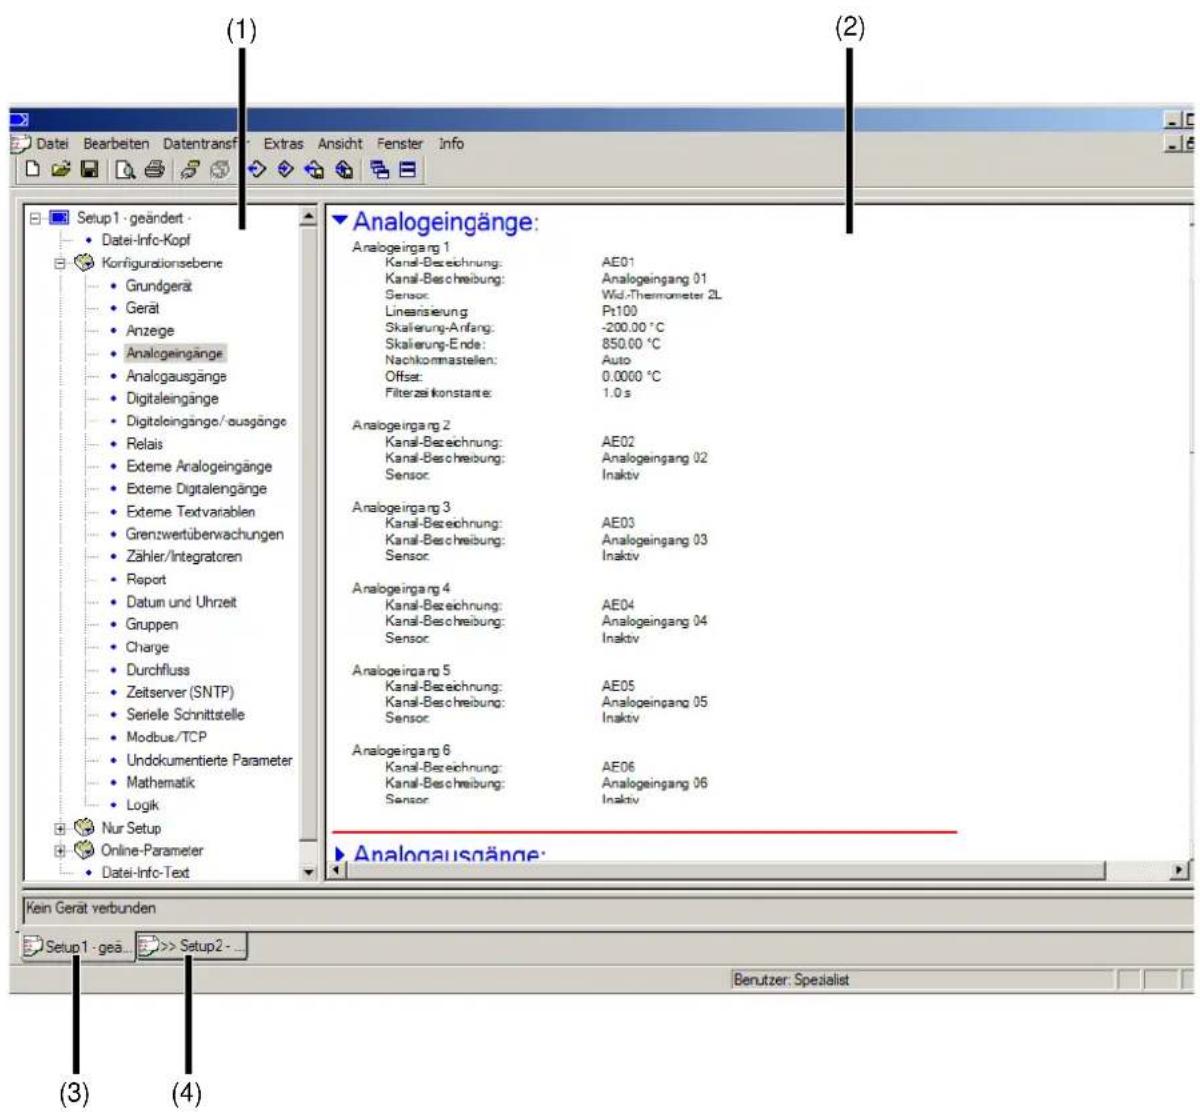Select Digitaleingänge/-ausgänge in the tree

(206, 421)
